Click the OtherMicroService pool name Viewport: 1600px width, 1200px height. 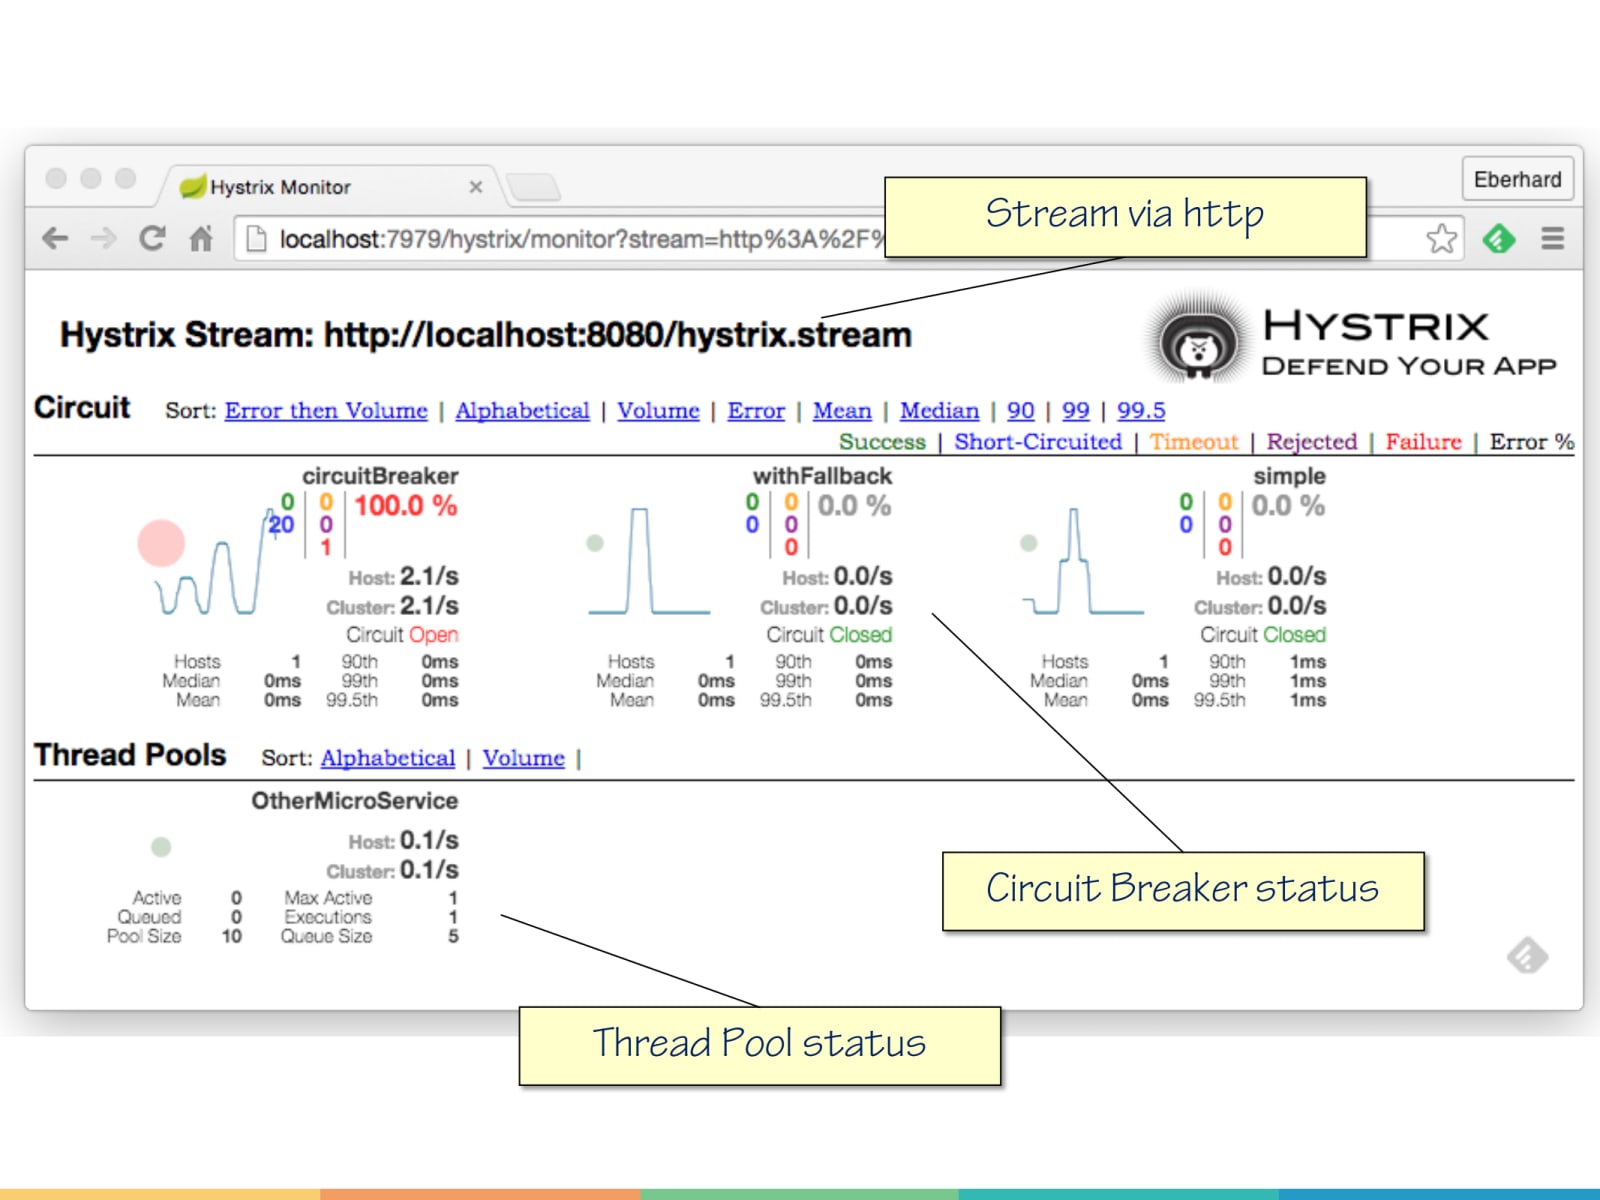coord(355,801)
